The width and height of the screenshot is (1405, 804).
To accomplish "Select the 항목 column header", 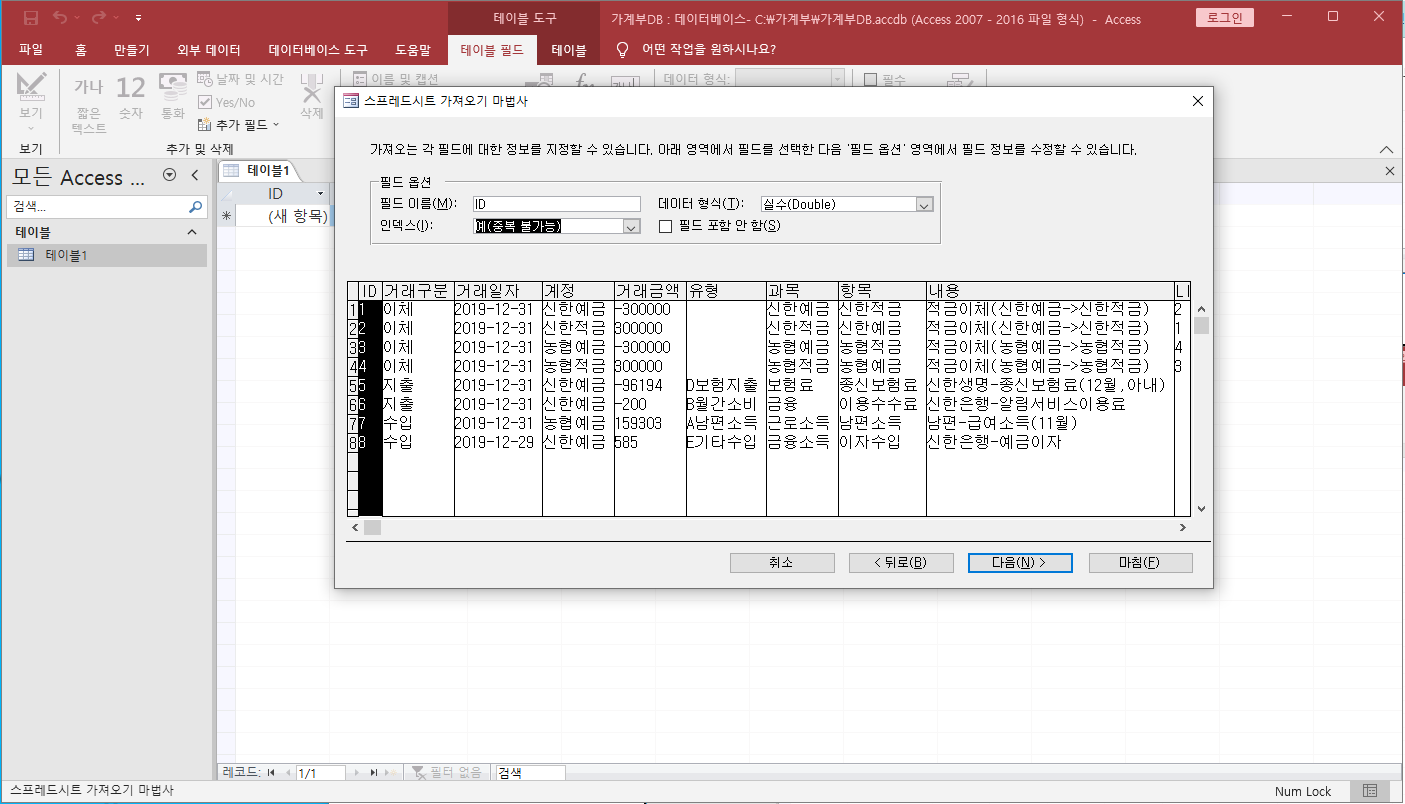I will point(882,291).
